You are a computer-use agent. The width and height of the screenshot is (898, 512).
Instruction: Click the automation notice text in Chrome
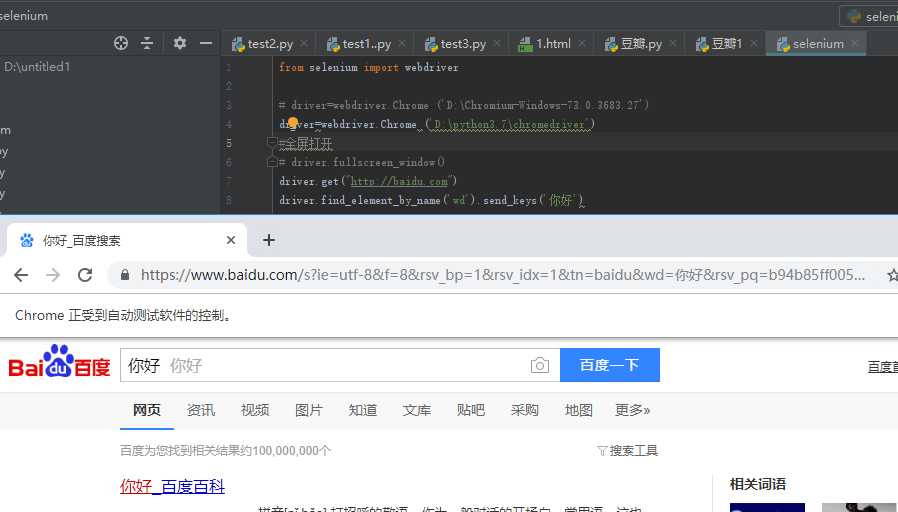click(124, 316)
